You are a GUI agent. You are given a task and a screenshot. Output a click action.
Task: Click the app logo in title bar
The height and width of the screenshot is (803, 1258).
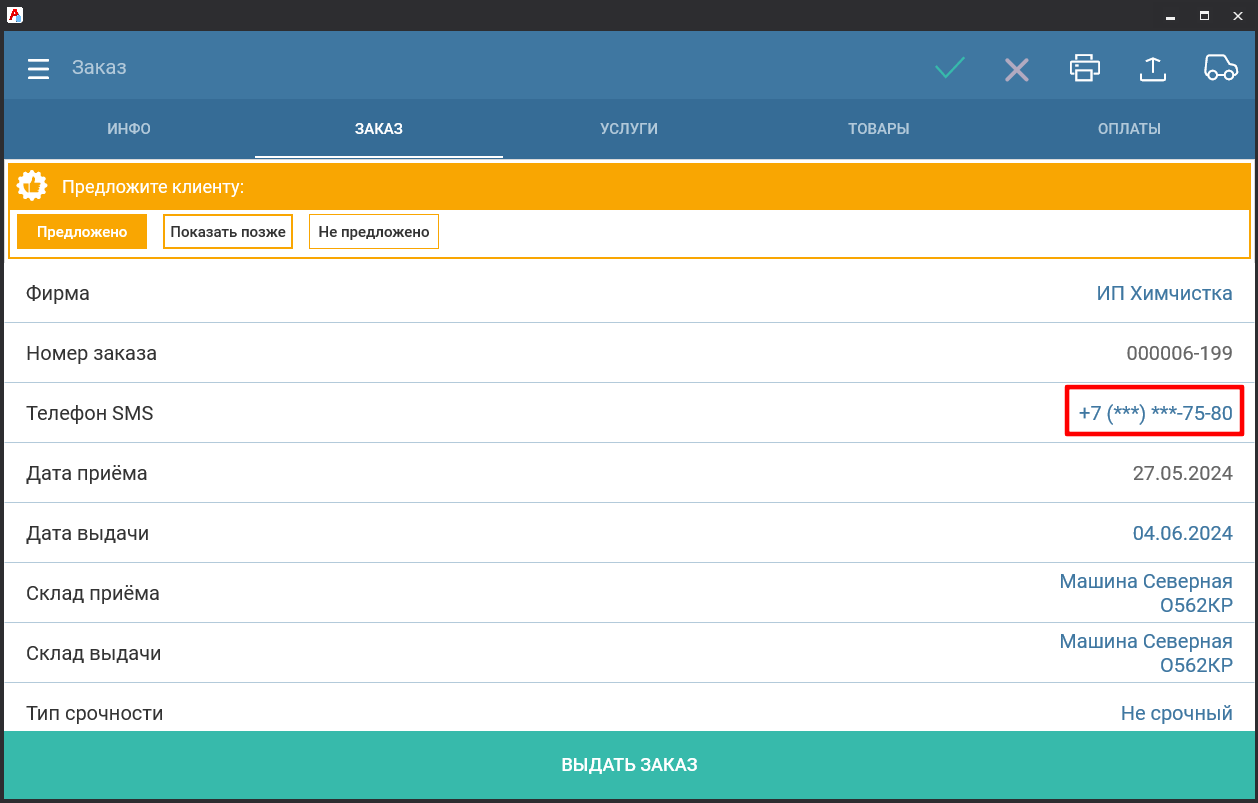coord(15,15)
